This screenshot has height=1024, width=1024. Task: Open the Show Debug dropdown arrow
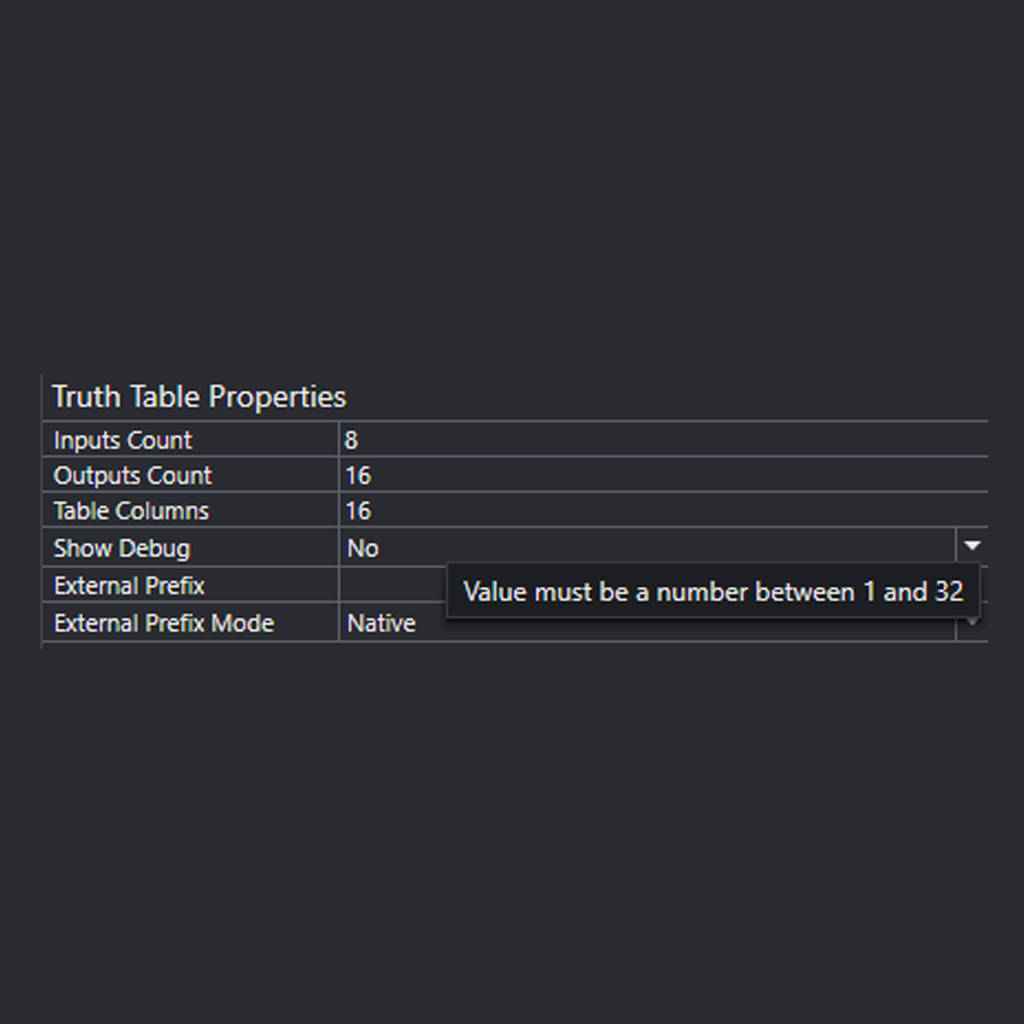[x=971, y=547]
